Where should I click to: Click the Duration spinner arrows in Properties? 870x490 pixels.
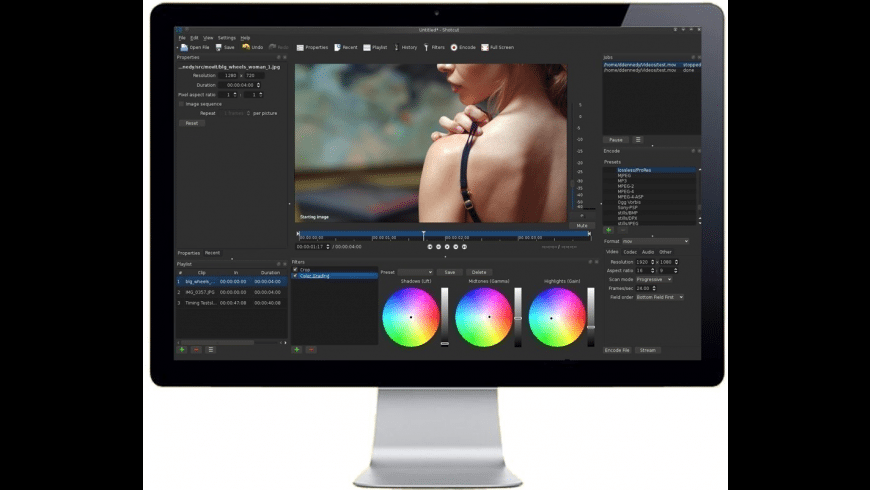[x=259, y=85]
